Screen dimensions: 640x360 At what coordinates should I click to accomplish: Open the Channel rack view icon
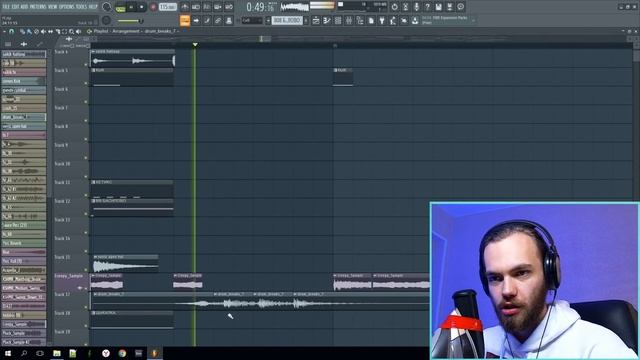[338, 20]
